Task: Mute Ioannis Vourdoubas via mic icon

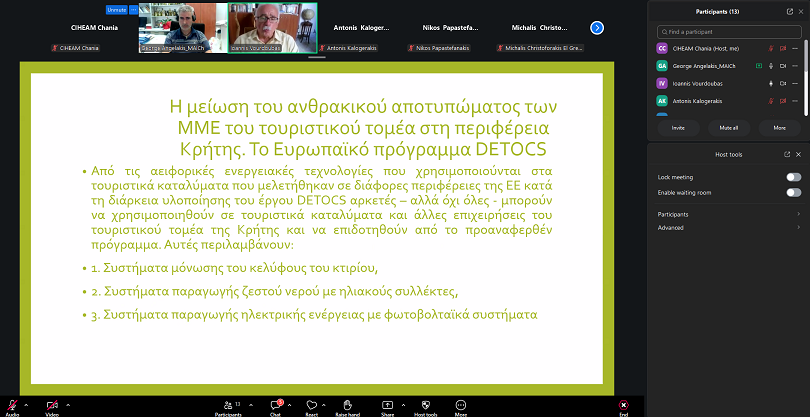Action: tap(771, 83)
